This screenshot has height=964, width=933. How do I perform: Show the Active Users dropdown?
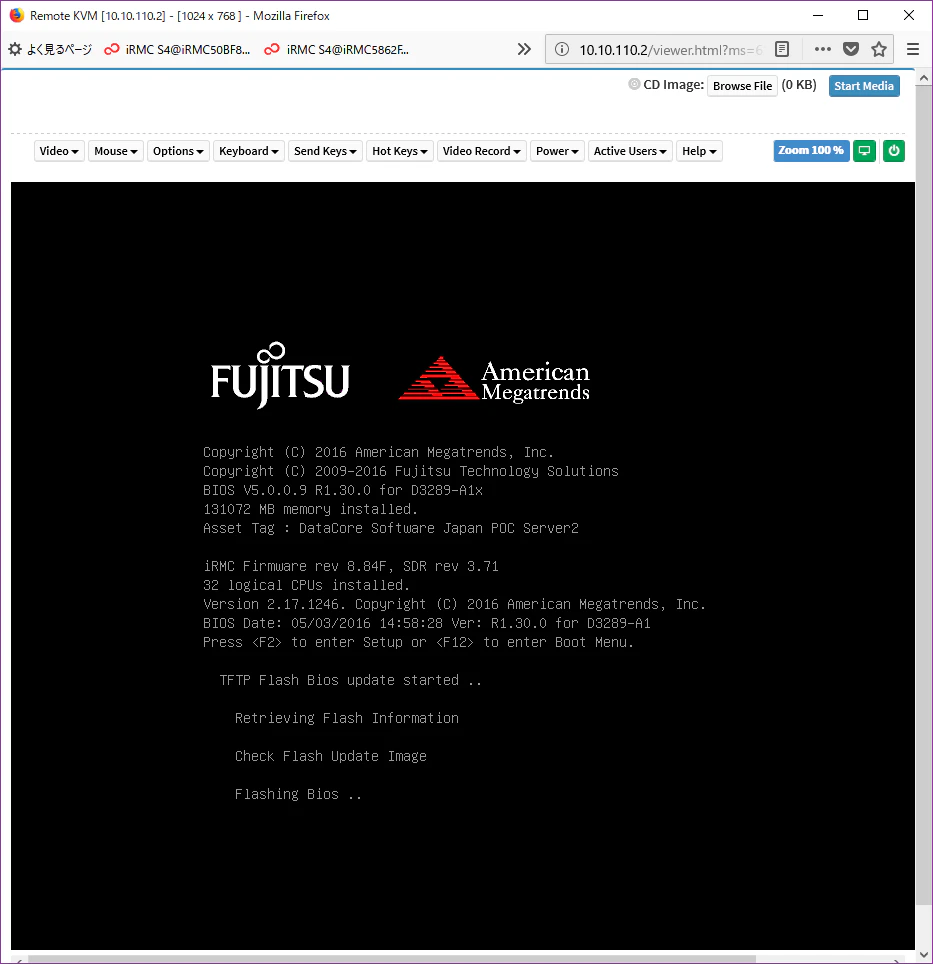[x=630, y=151]
